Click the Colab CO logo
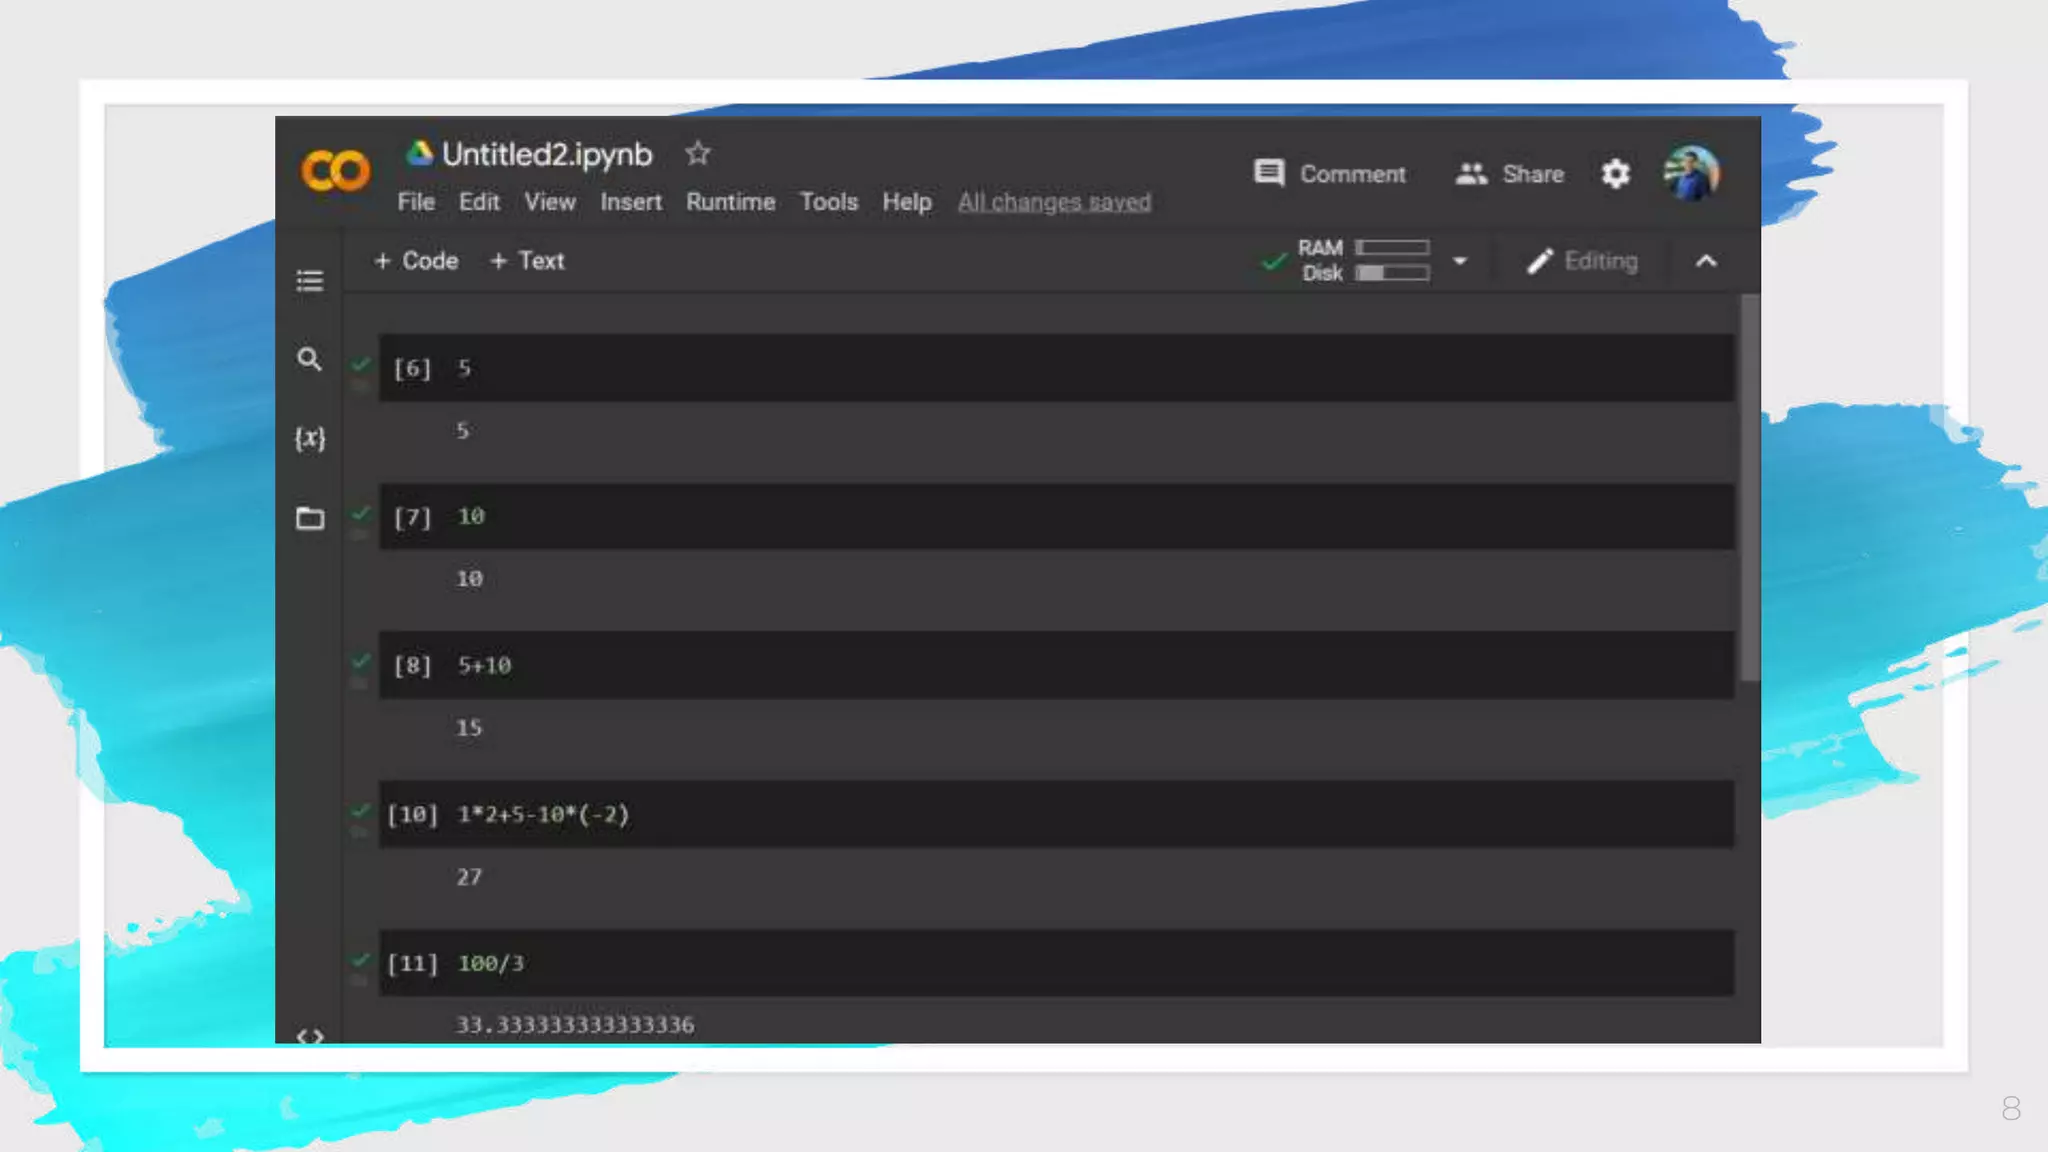The height and width of the screenshot is (1152, 2048). click(x=336, y=170)
